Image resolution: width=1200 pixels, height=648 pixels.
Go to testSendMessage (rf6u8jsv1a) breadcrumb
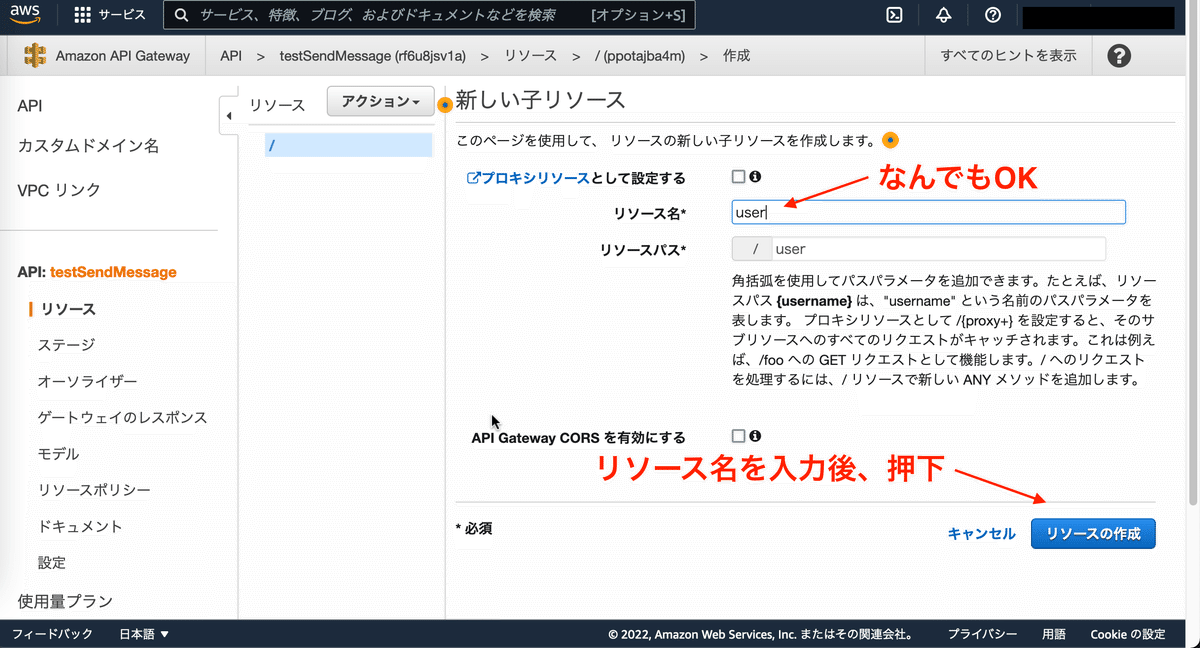coord(375,56)
